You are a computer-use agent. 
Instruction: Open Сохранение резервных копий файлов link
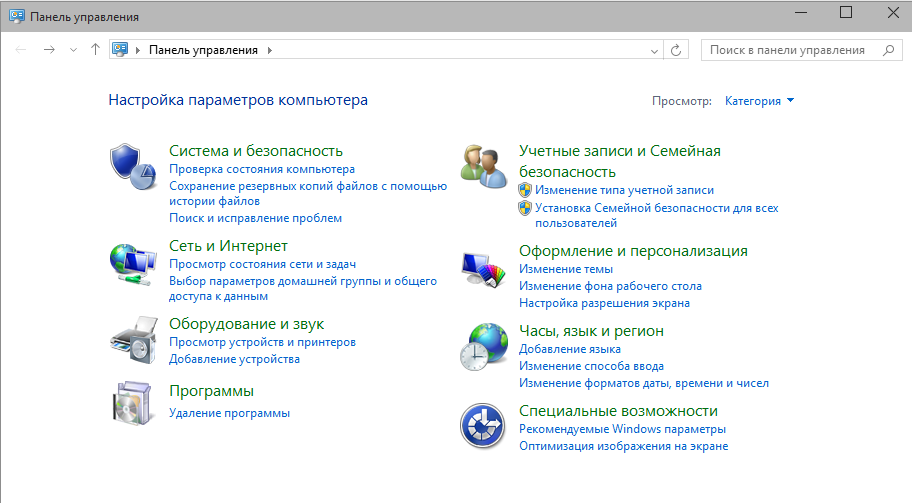308,194
